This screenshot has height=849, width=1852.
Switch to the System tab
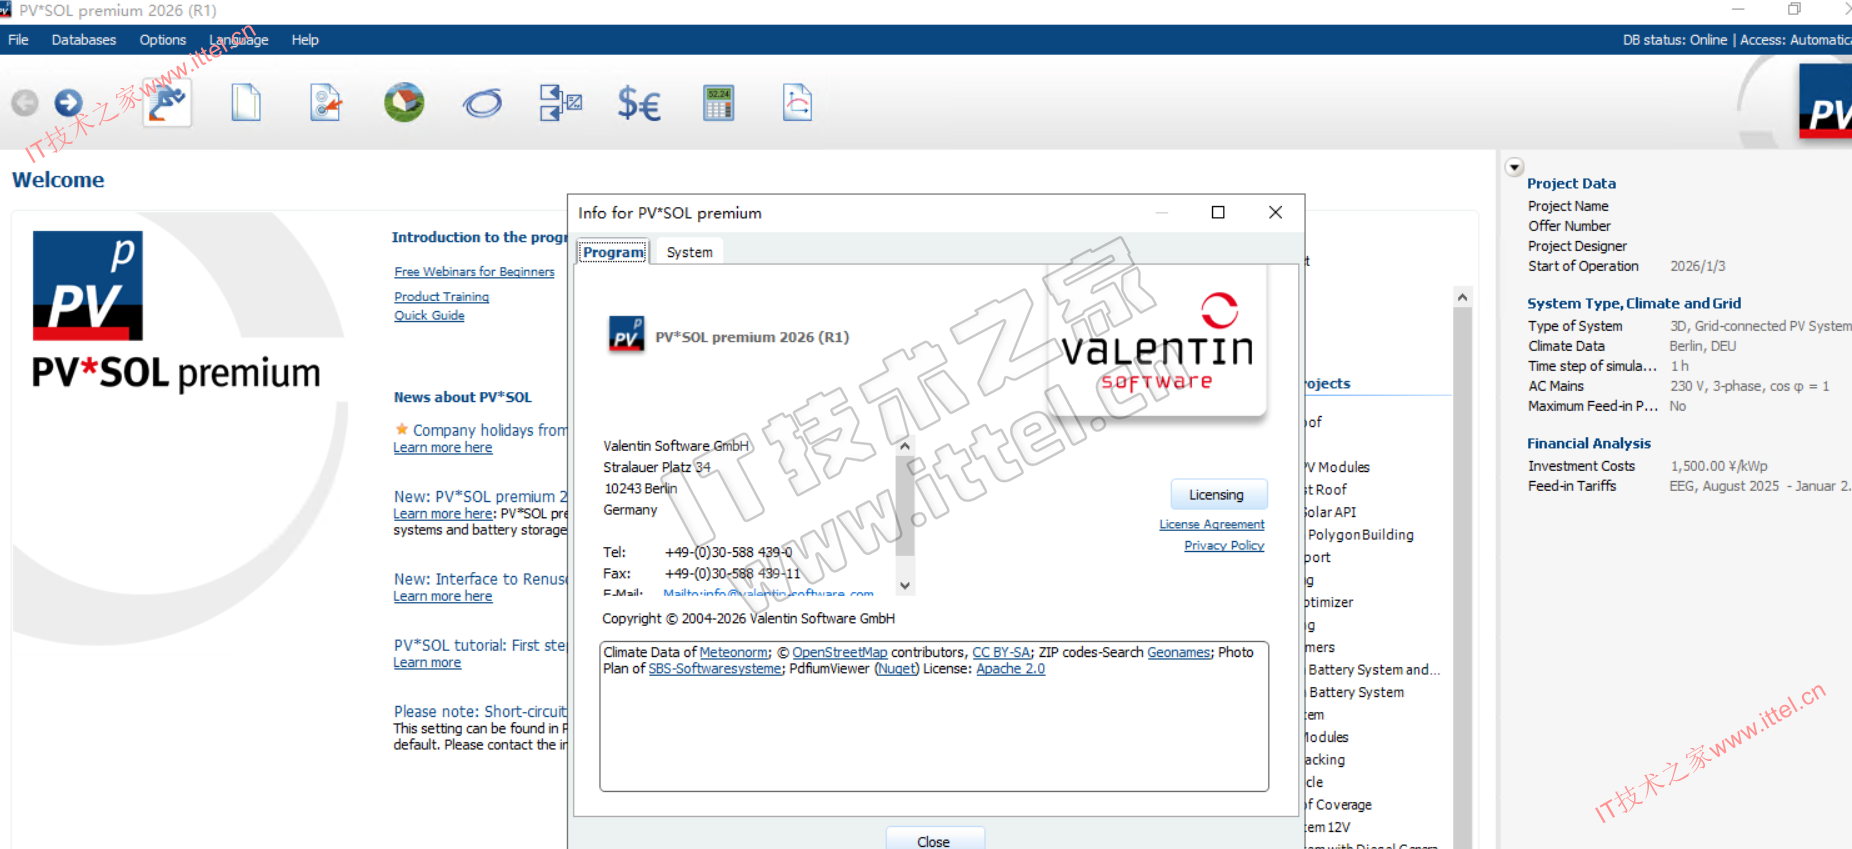pos(689,252)
